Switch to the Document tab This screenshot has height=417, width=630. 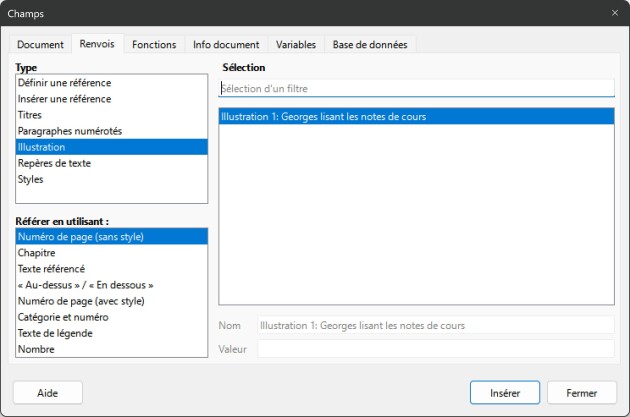(x=40, y=45)
